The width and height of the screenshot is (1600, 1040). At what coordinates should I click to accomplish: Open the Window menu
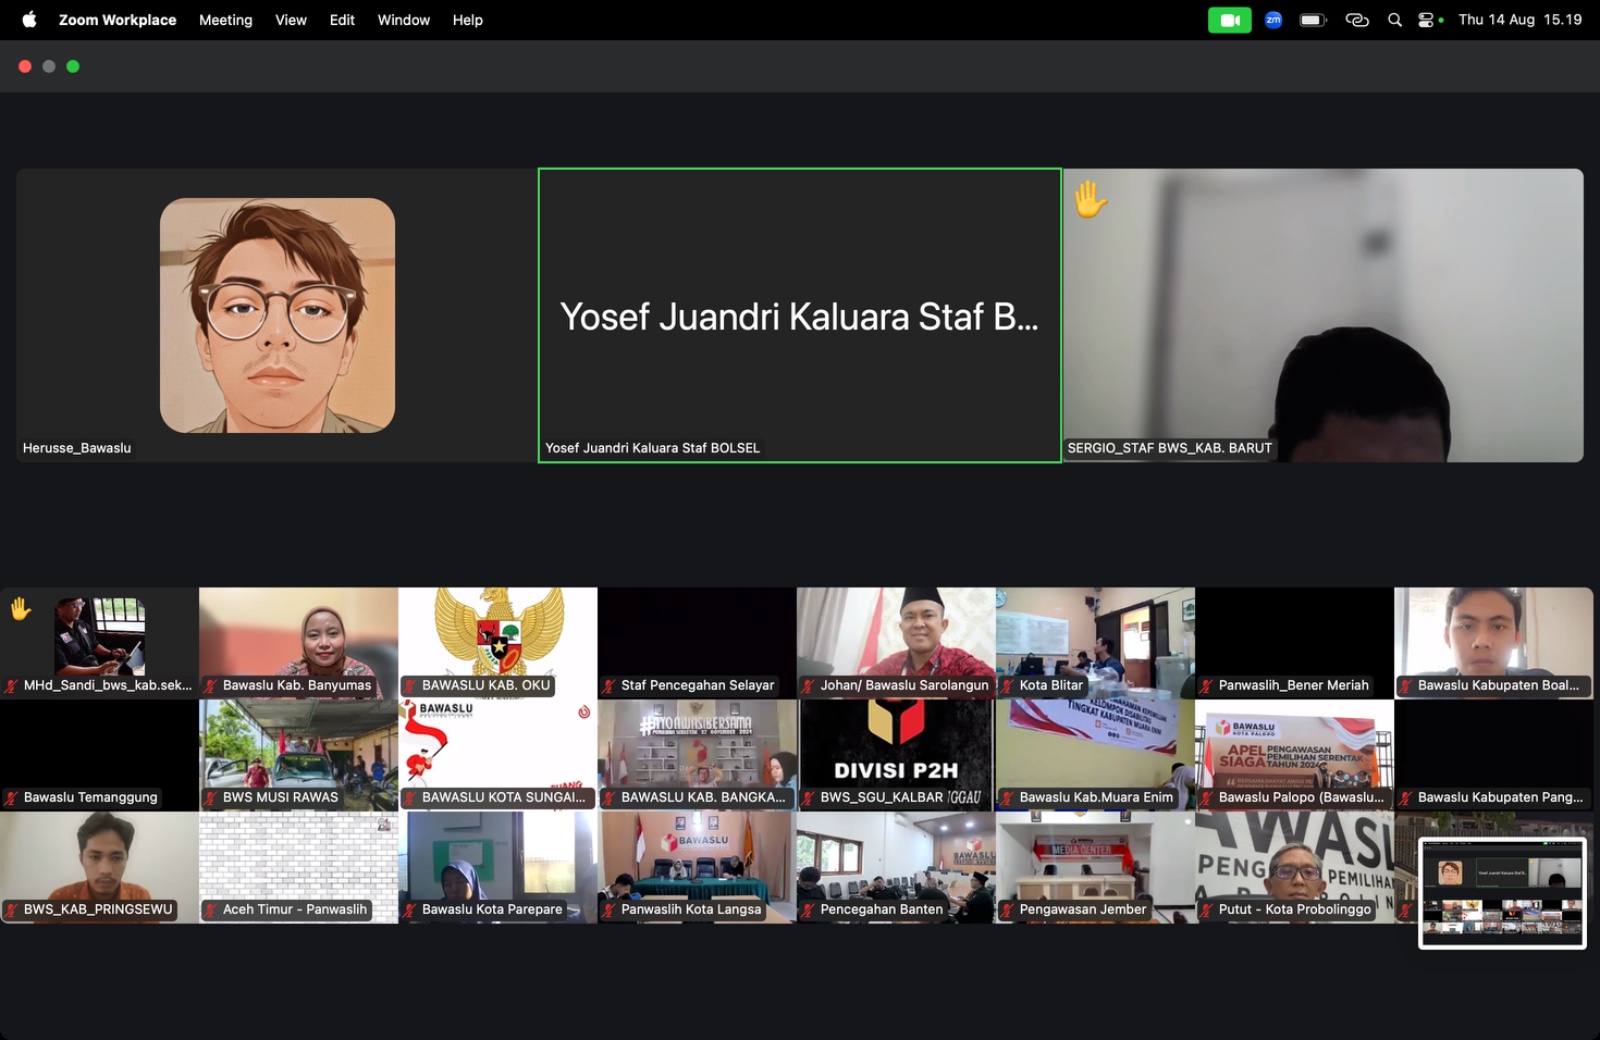coord(403,20)
